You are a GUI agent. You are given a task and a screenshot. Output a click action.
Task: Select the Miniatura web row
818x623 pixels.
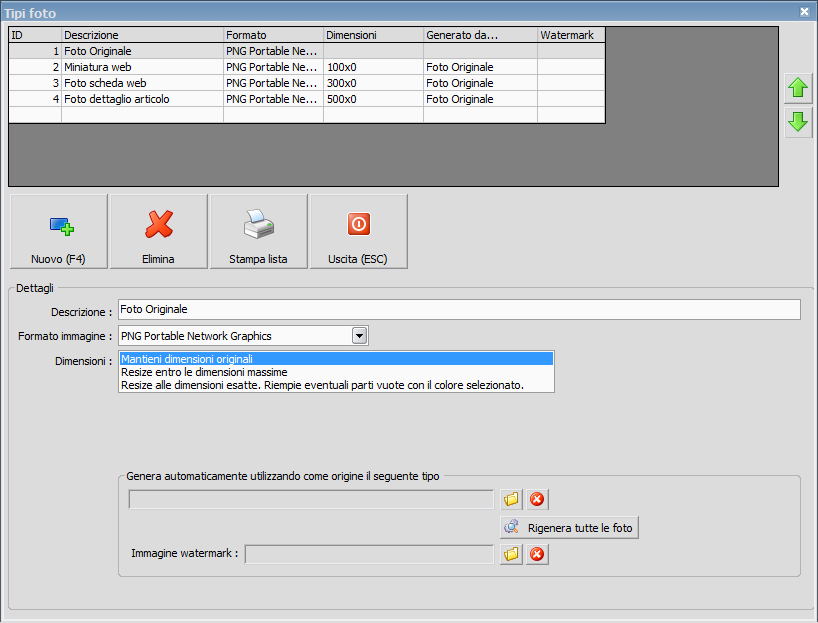pos(142,67)
